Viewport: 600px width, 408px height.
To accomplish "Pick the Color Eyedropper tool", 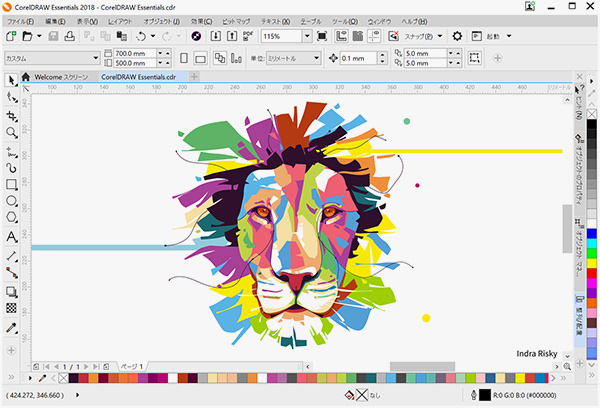I will point(11,327).
